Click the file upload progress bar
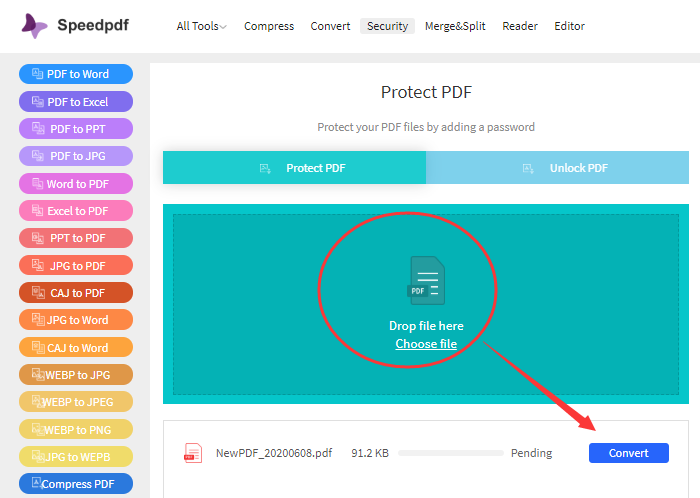The image size is (700, 498). click(450, 453)
